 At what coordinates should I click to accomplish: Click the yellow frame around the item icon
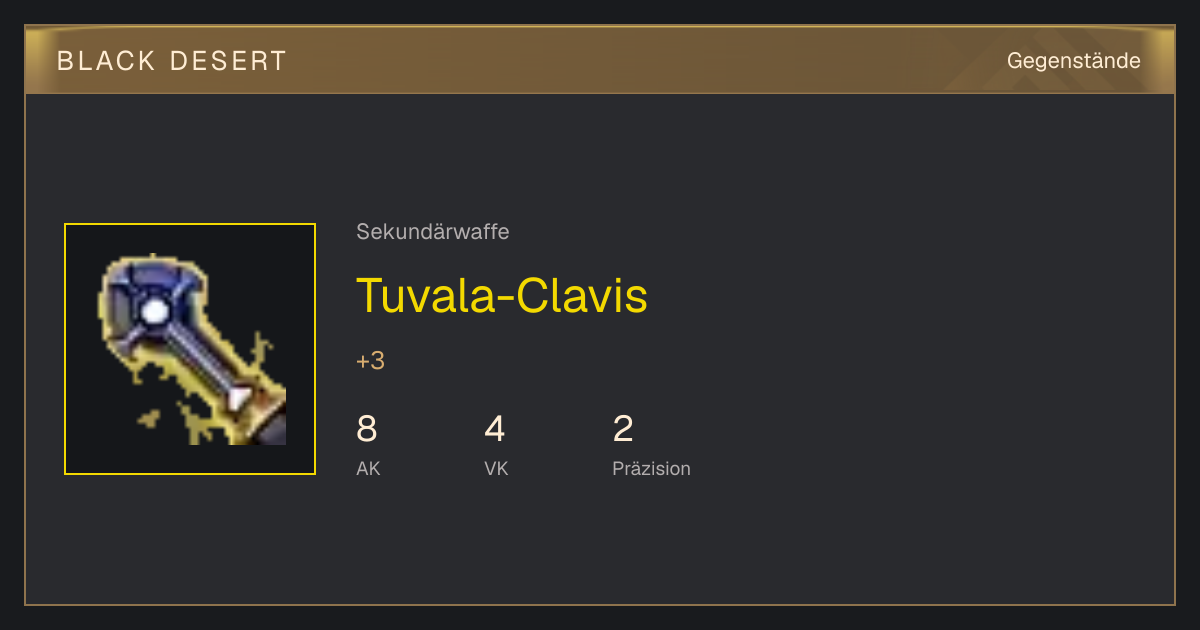[x=190, y=349]
